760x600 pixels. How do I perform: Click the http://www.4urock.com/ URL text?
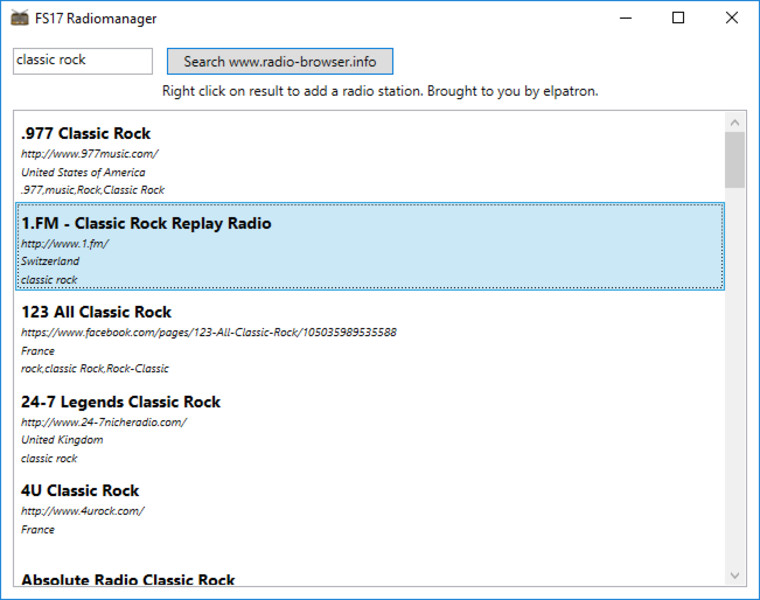83,511
